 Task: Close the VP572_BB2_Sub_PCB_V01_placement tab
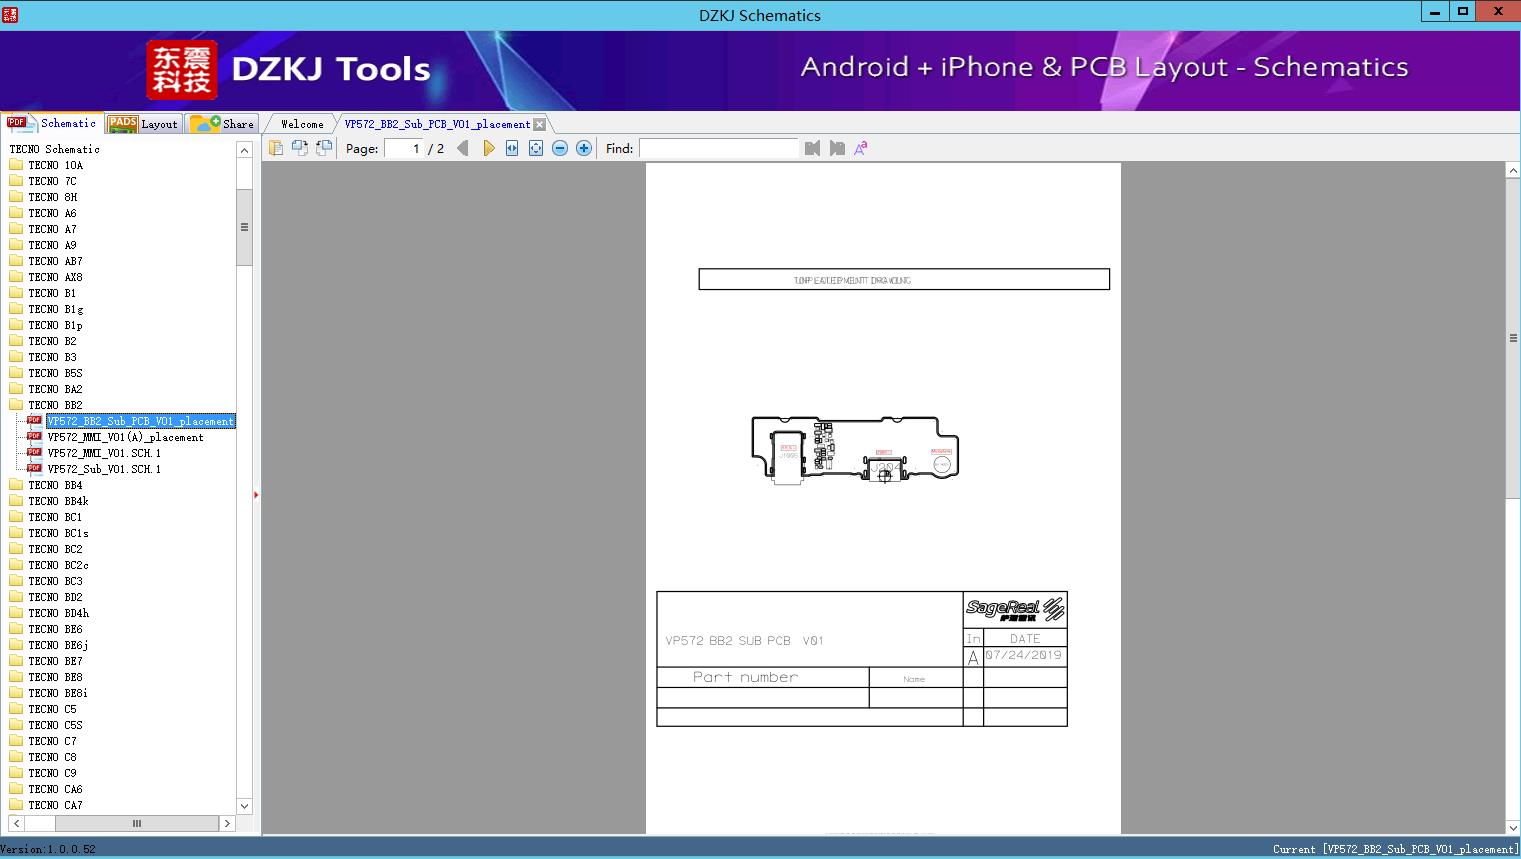(540, 124)
